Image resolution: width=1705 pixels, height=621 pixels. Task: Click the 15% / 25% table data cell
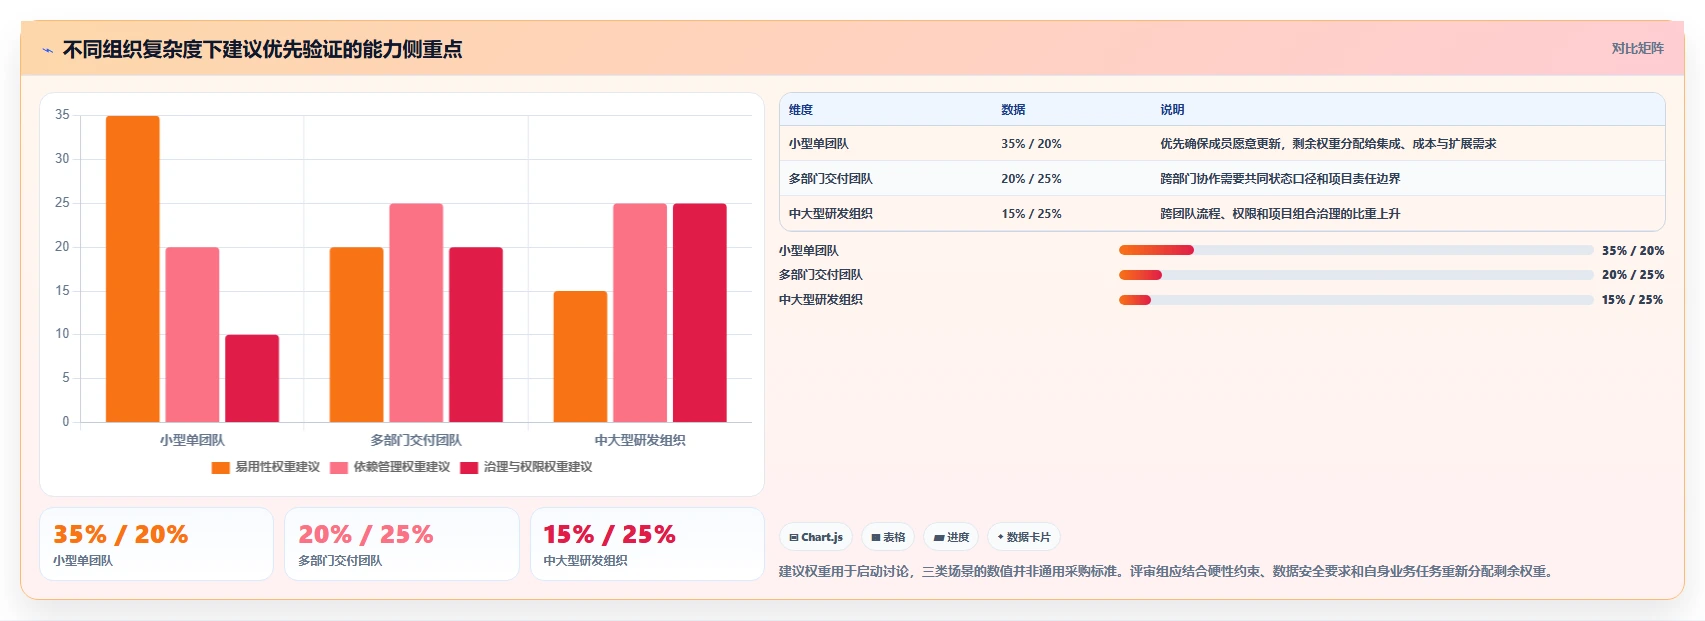[x=1031, y=214]
